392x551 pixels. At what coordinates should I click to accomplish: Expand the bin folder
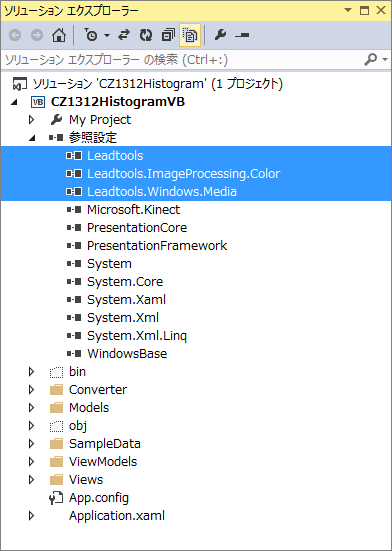coord(31,372)
